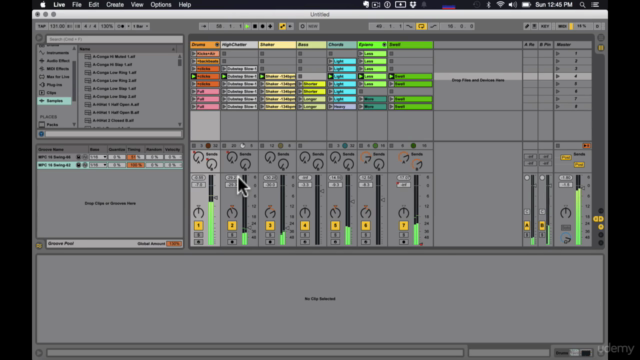Image resolution: width=640 pixels, height=360 pixels.
Task: Click the Session Record circle button
Action: click(x=302, y=26)
